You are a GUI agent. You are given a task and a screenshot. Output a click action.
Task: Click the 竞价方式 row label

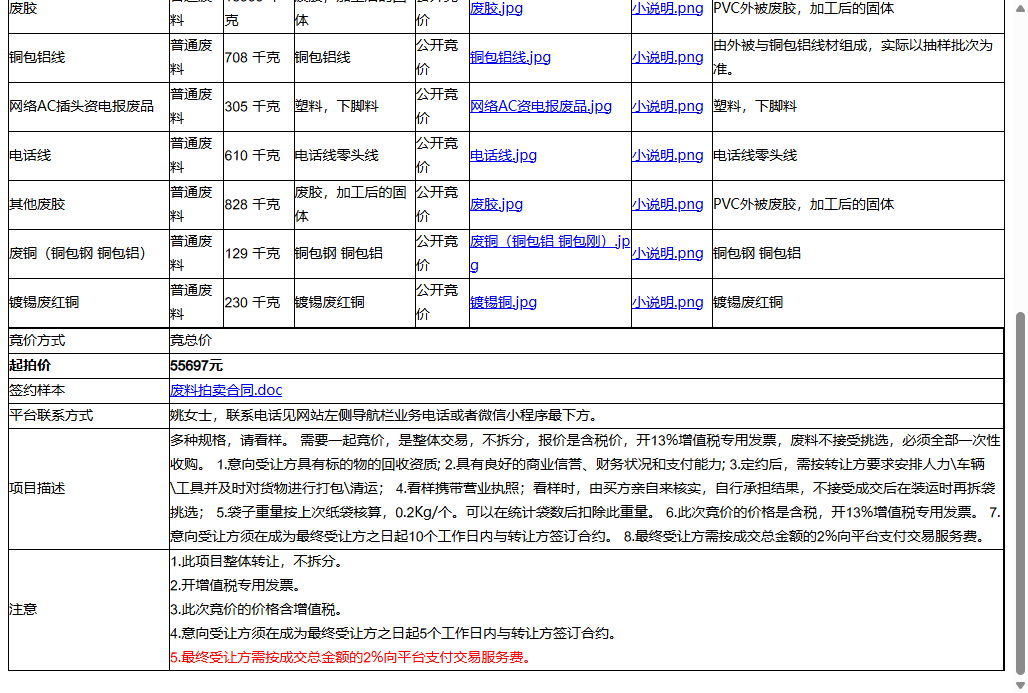click(x=37, y=340)
